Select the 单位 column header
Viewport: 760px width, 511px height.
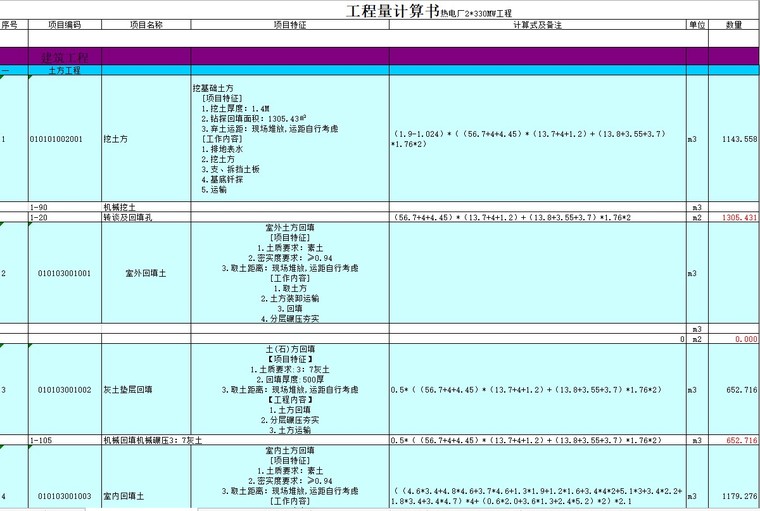tap(697, 25)
